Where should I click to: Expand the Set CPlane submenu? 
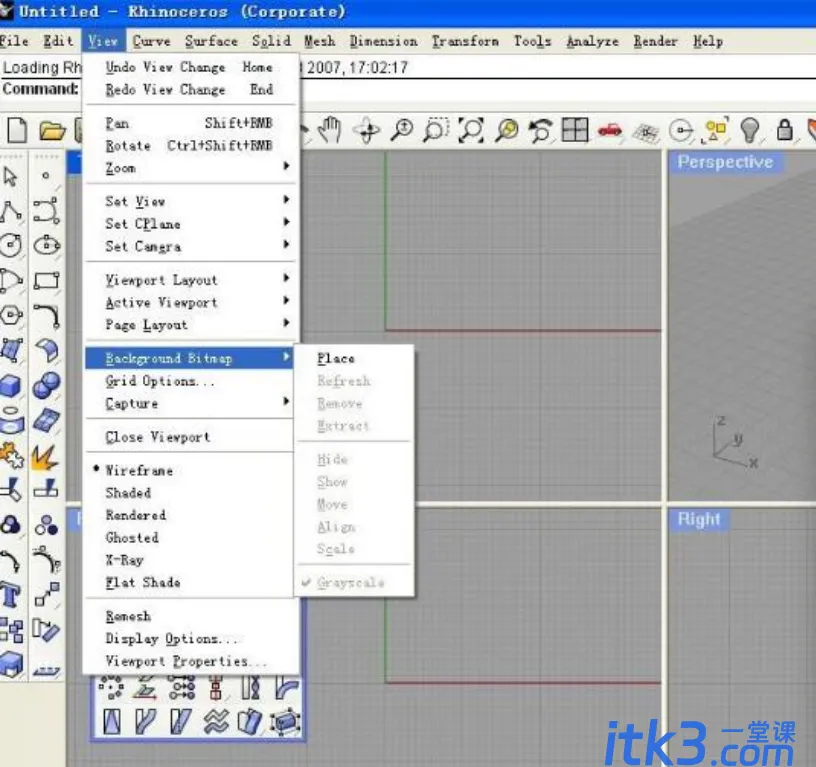tap(192, 224)
